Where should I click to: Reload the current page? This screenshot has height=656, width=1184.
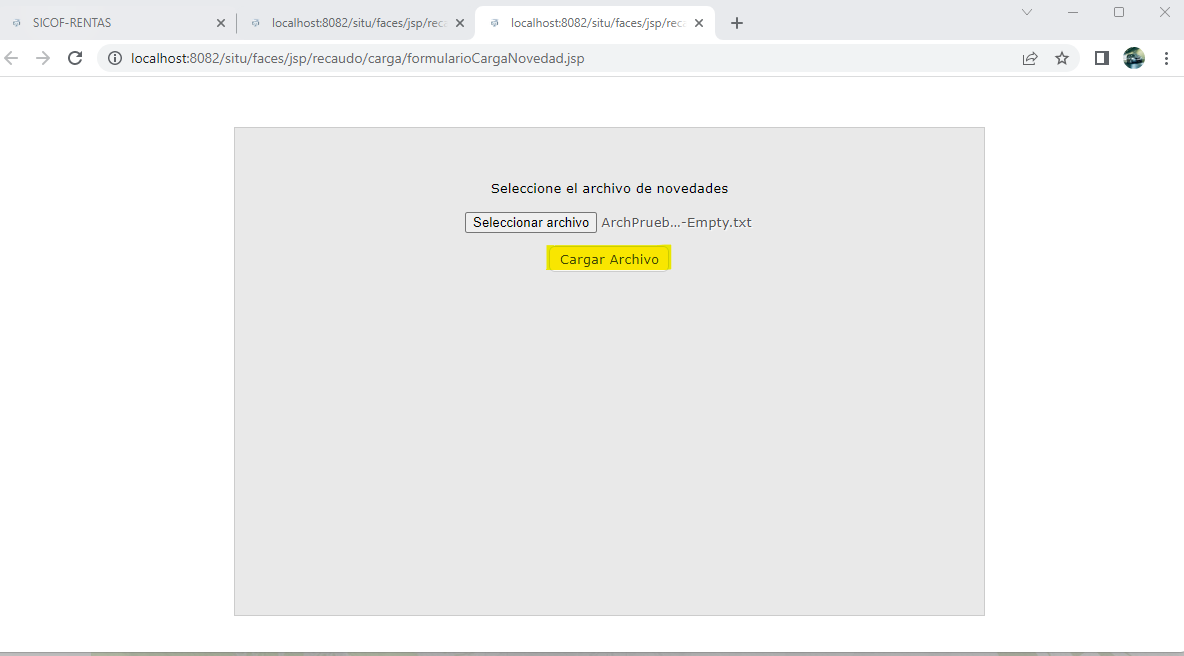pos(75,58)
